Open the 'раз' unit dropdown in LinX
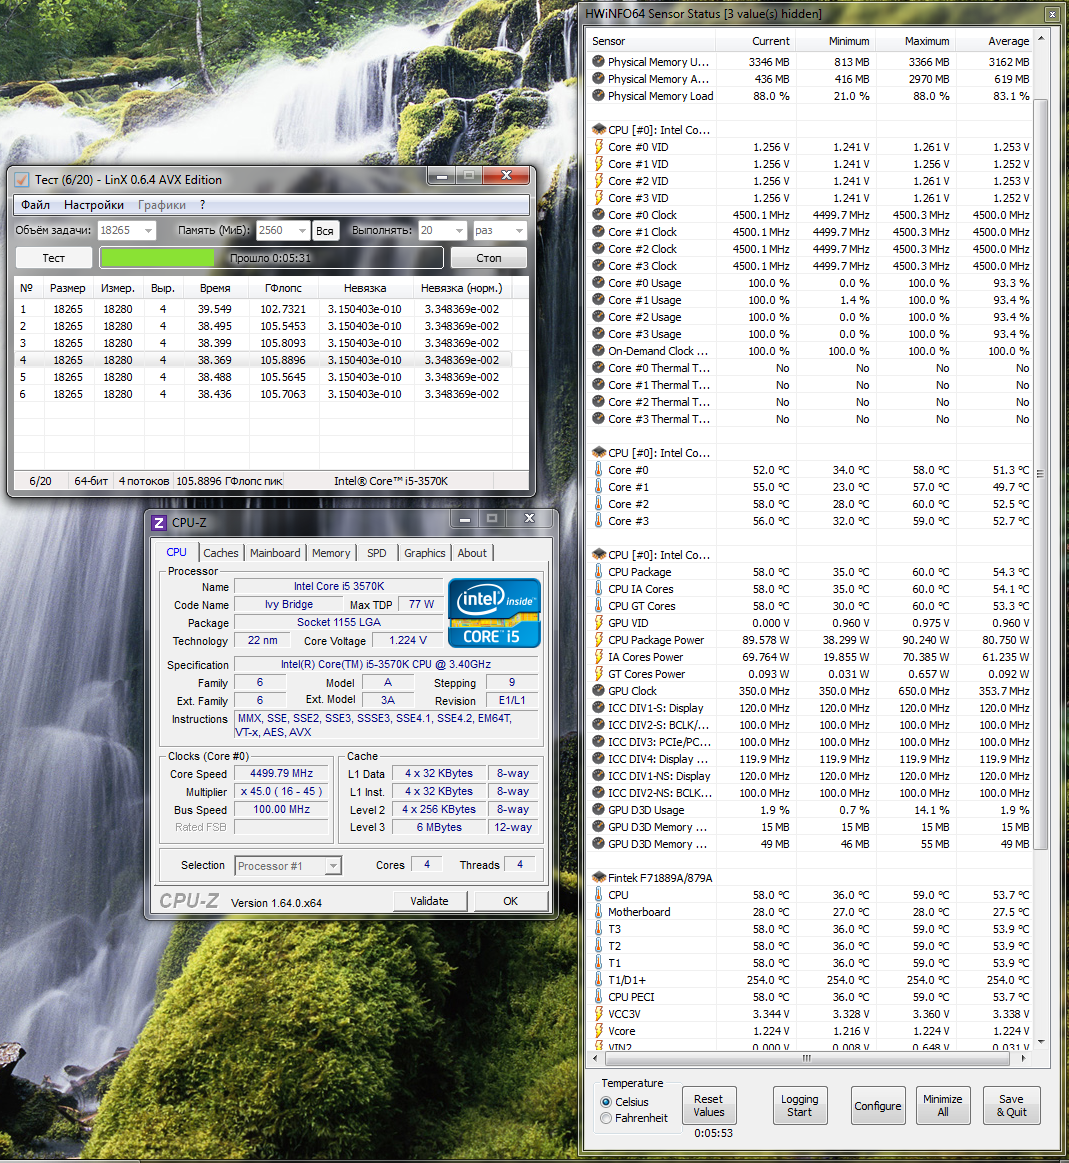The image size is (1069, 1163). pos(519,231)
